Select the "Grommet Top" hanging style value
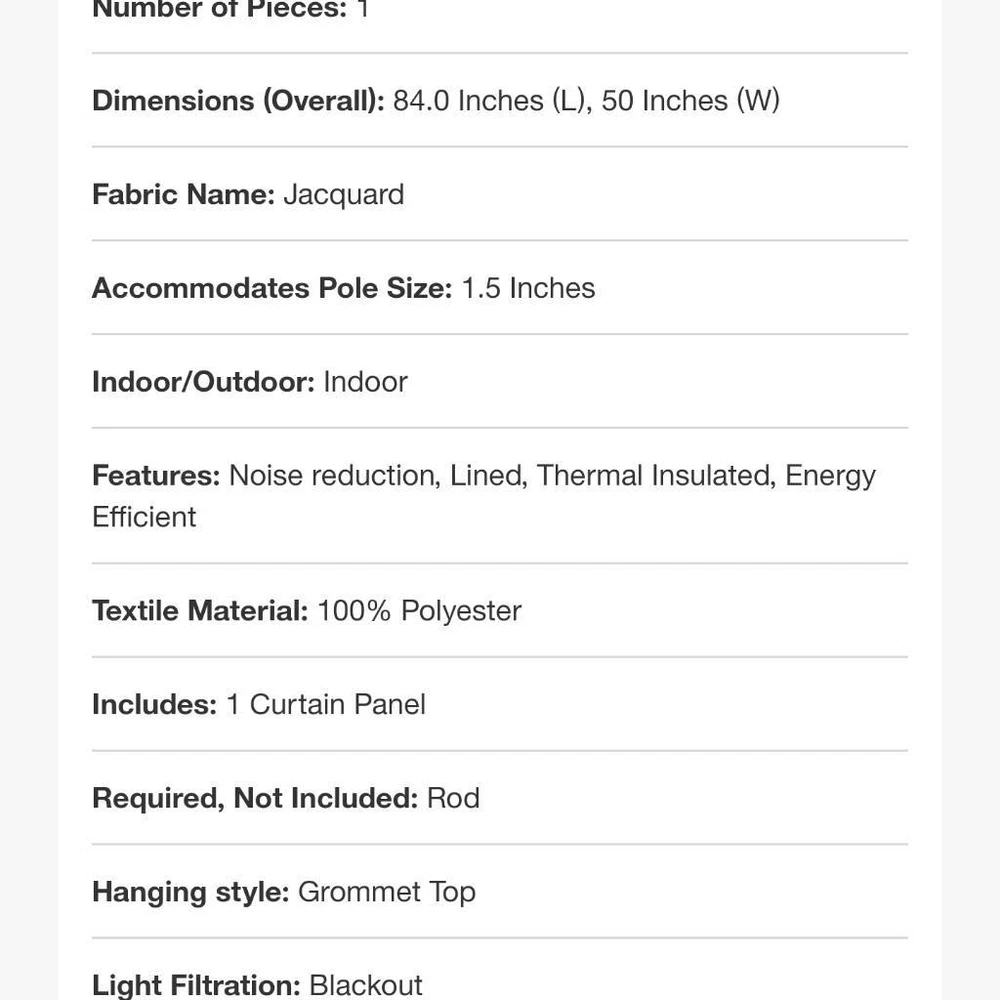 coord(386,892)
